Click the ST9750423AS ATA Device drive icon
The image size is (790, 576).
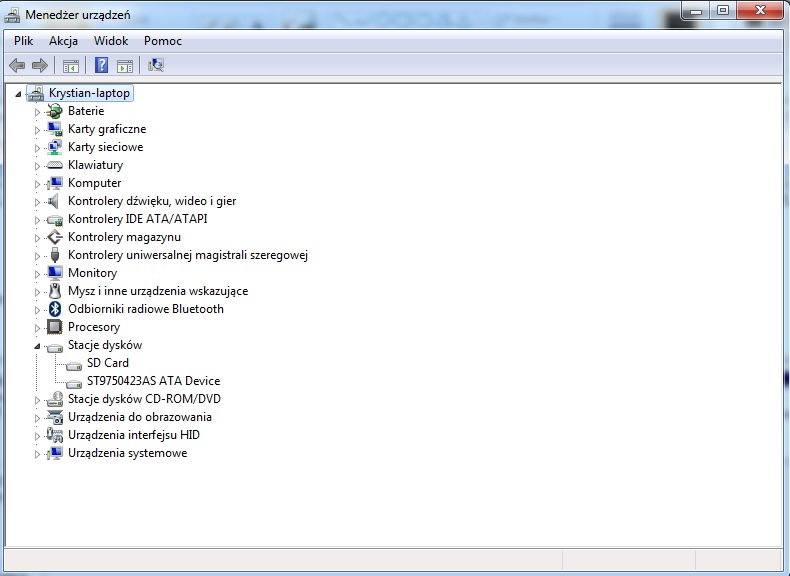pos(74,383)
